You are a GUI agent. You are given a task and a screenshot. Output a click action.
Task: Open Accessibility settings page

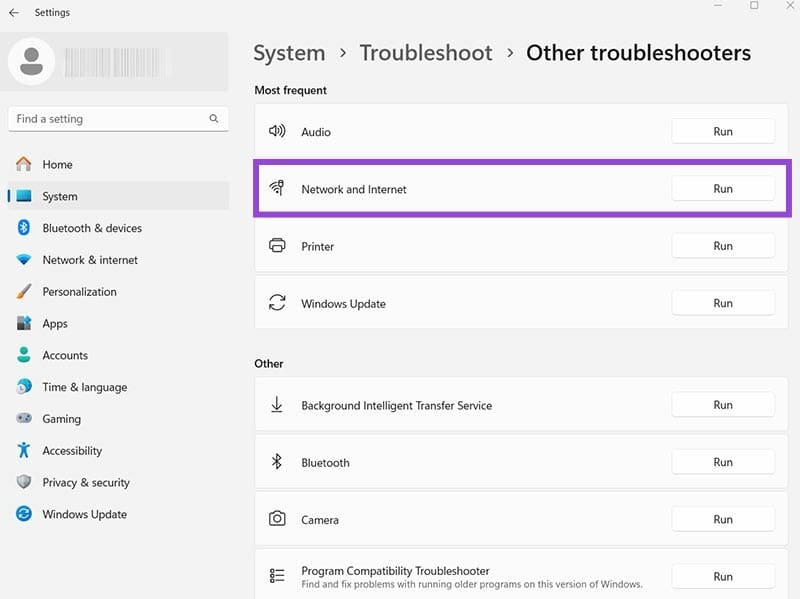[x=118, y=450]
